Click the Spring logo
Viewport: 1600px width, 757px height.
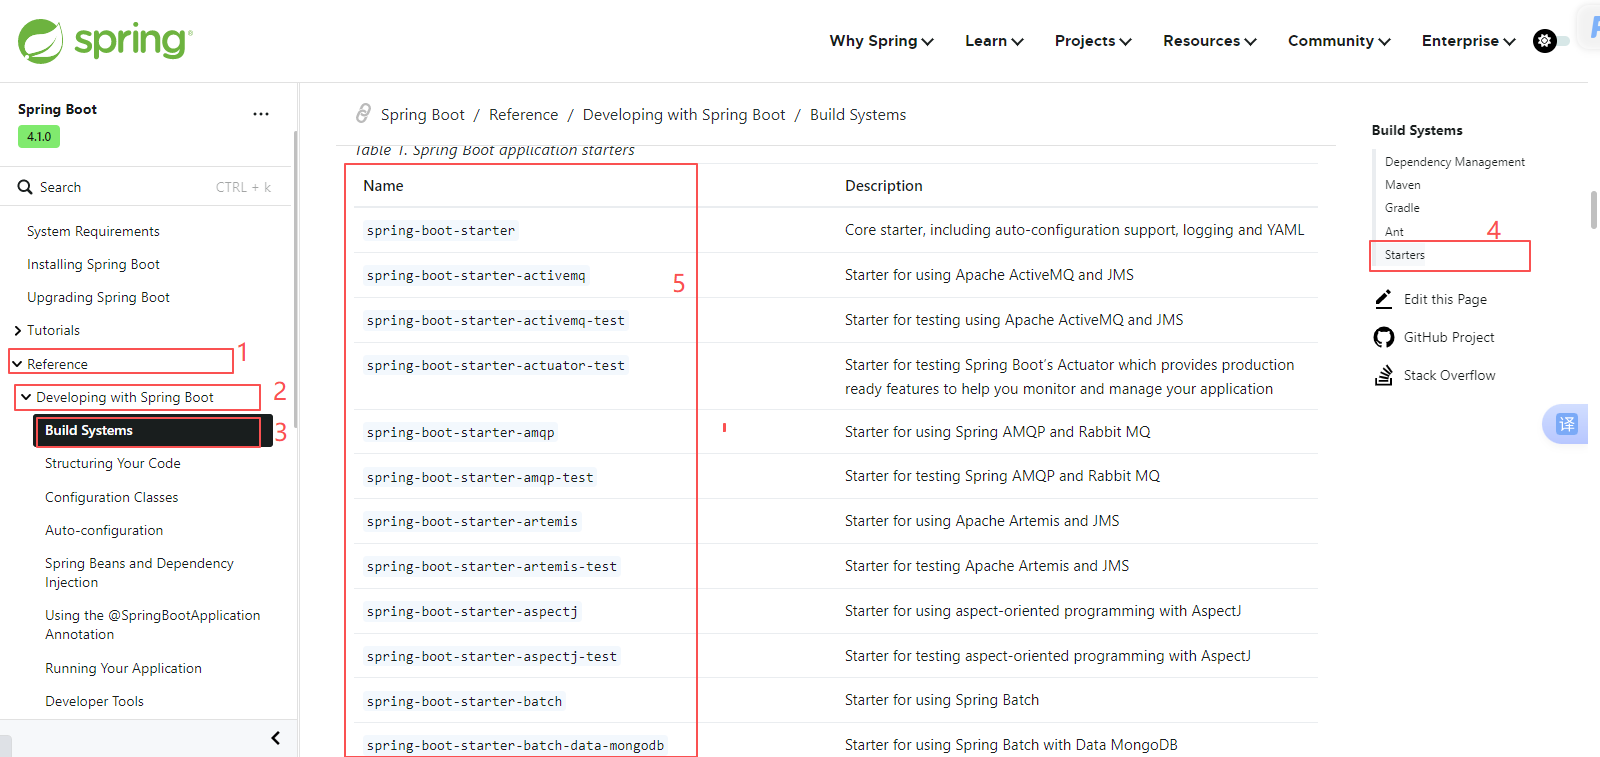point(105,41)
